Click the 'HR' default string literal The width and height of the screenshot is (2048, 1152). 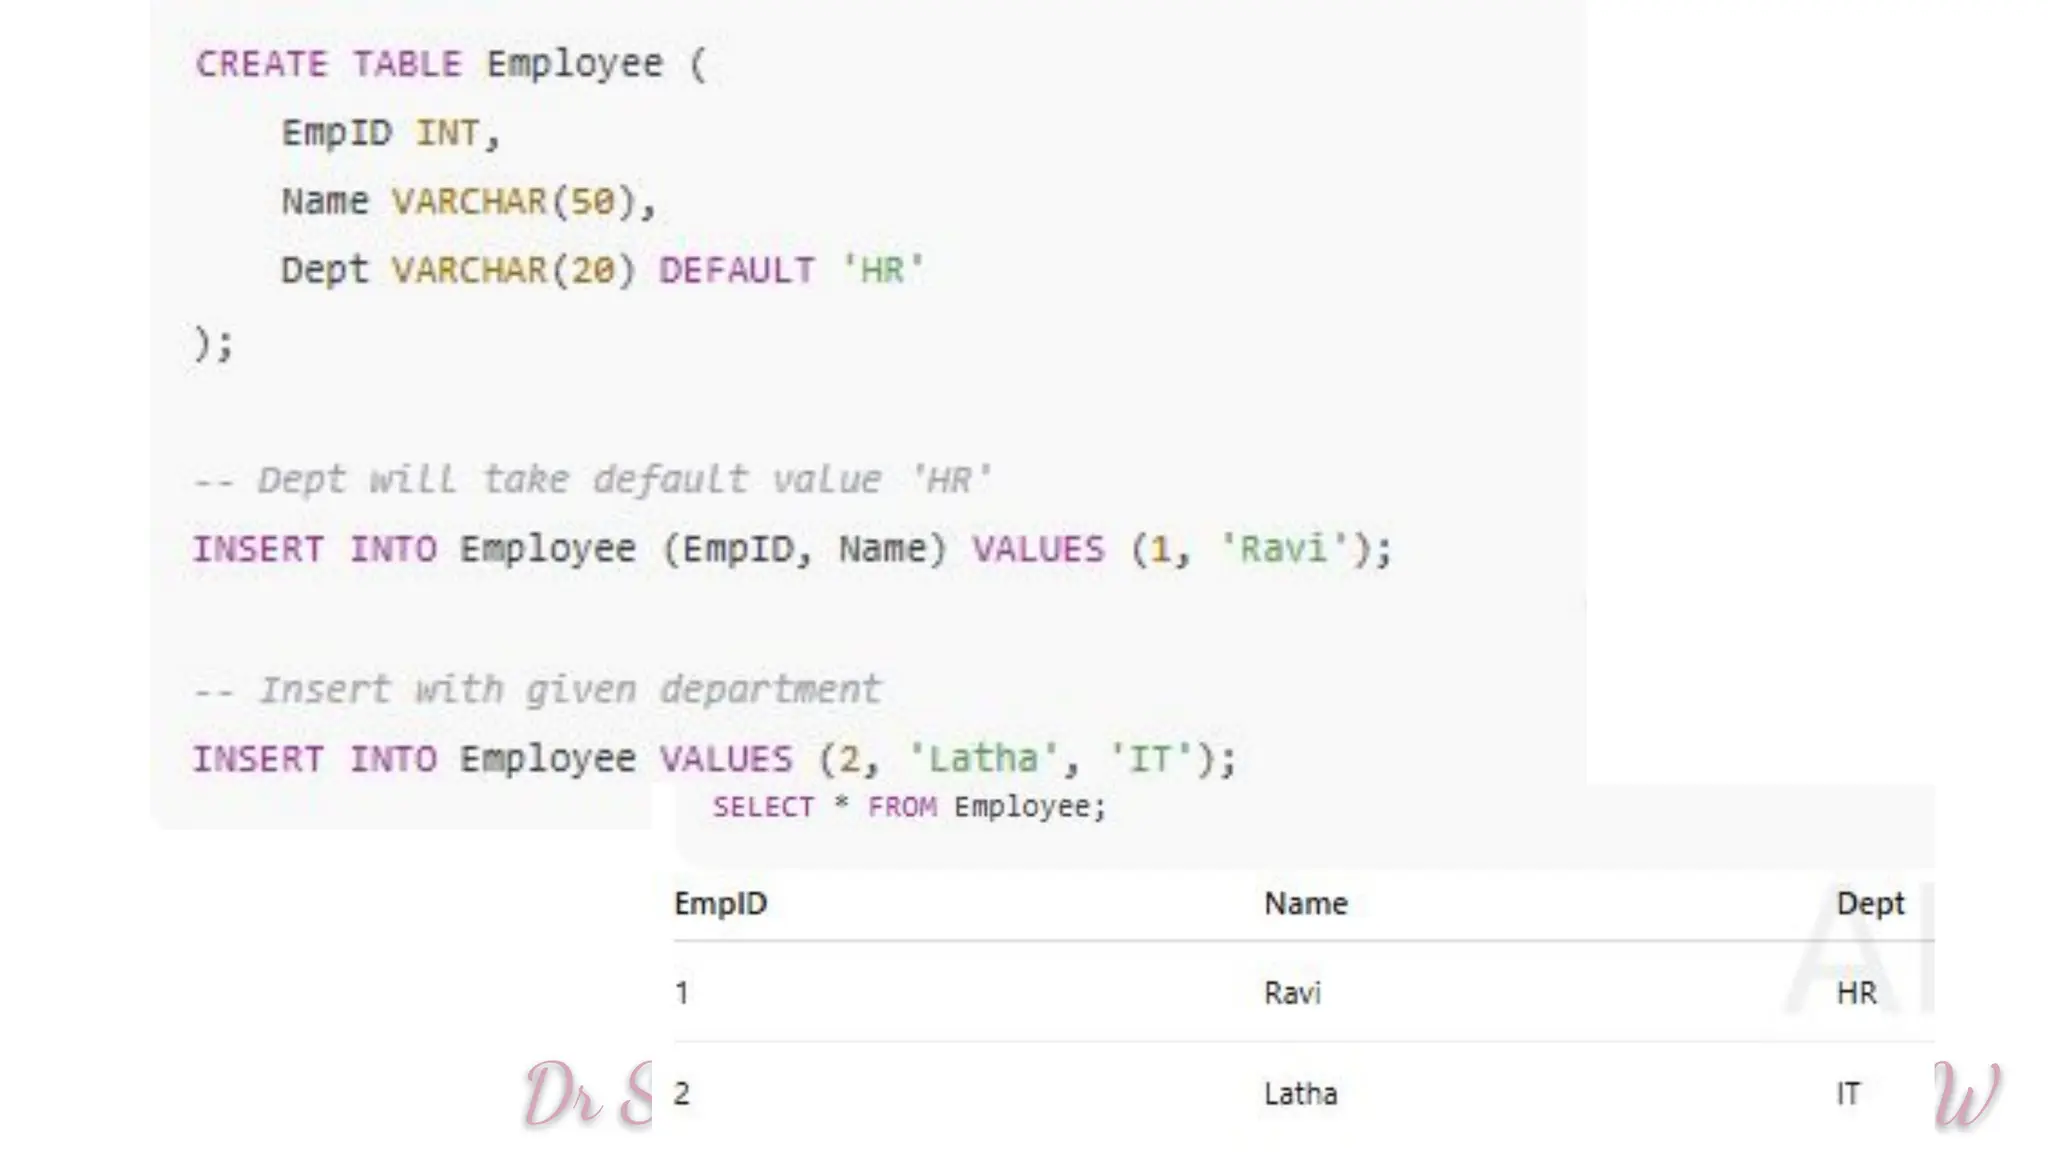tap(882, 270)
